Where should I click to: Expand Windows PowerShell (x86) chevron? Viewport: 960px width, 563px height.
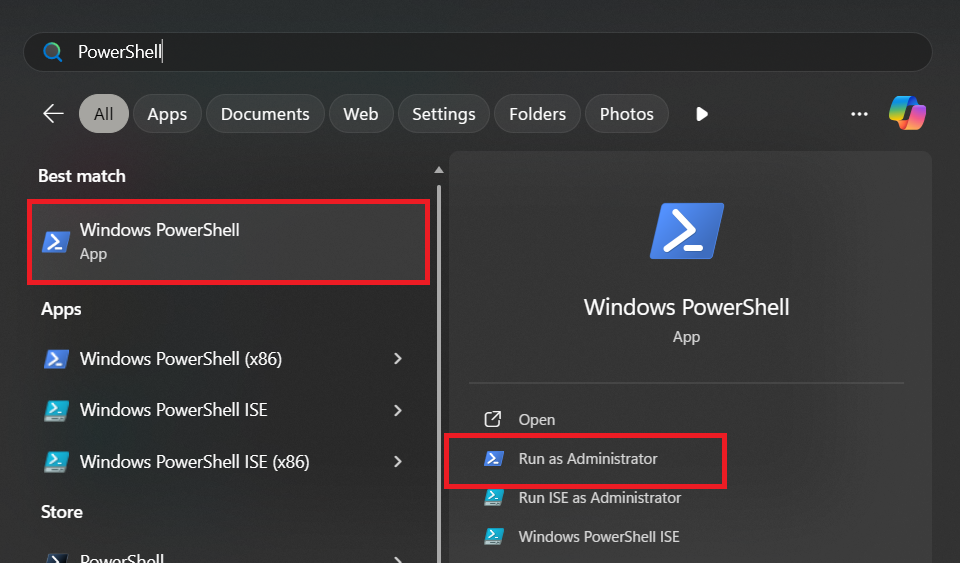(398, 359)
